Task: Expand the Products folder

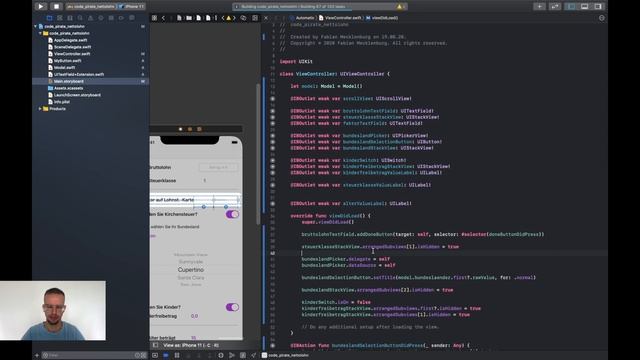Action: tap(40, 109)
